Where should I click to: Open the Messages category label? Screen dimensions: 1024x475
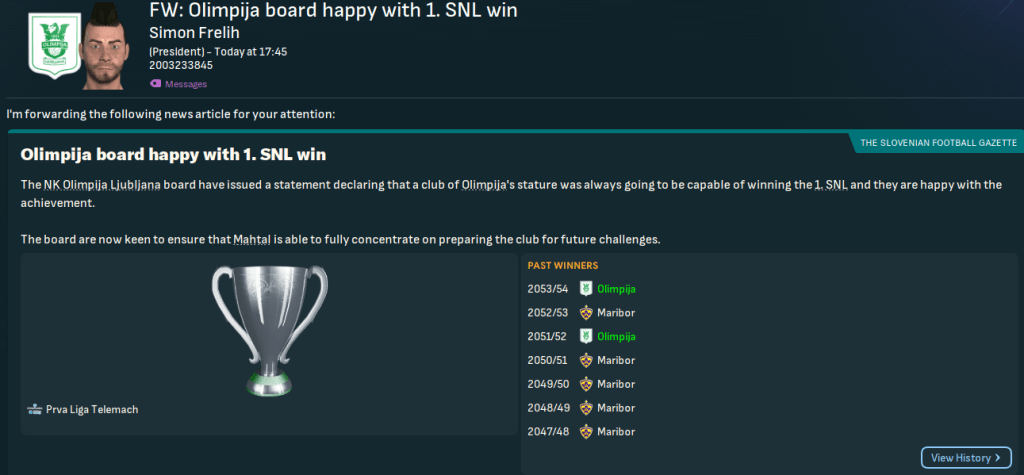click(185, 84)
